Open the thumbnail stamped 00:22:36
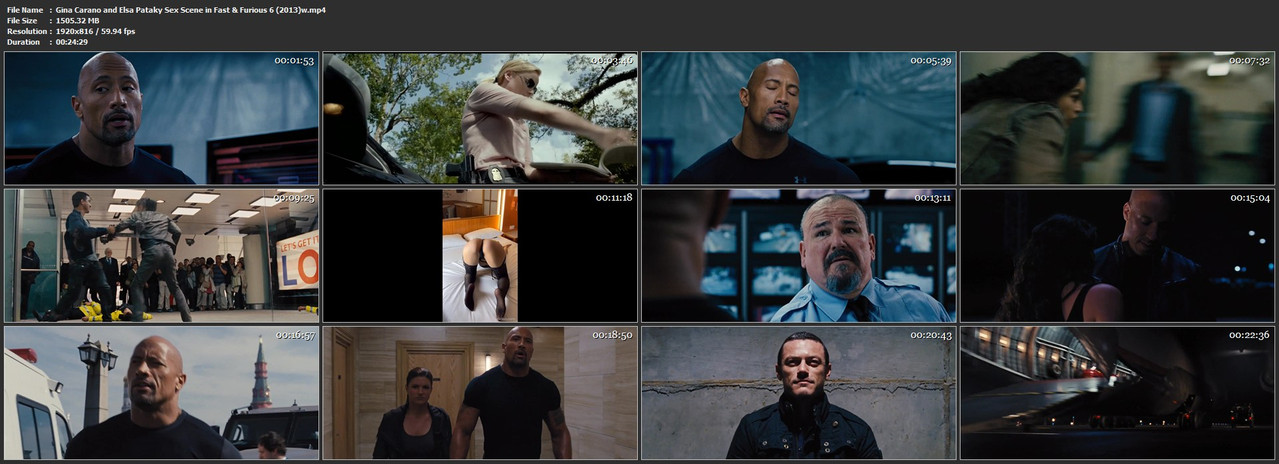This screenshot has width=1279, height=464. 1118,392
